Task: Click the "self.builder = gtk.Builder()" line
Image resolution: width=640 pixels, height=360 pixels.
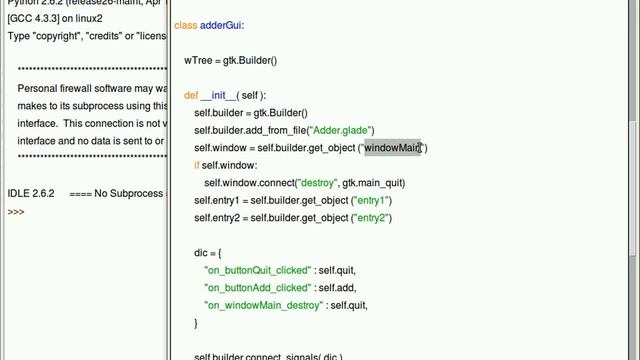Action: click(251, 113)
